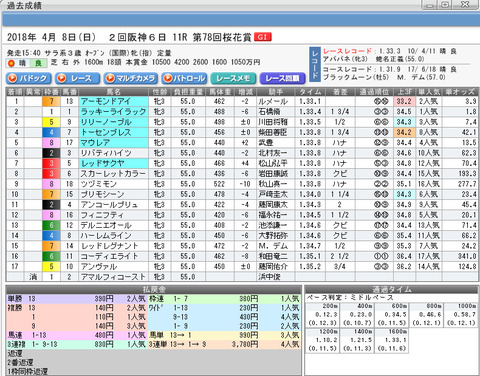Click the 馬連 1-13 payout row
The image size is (480, 376).
(77, 335)
